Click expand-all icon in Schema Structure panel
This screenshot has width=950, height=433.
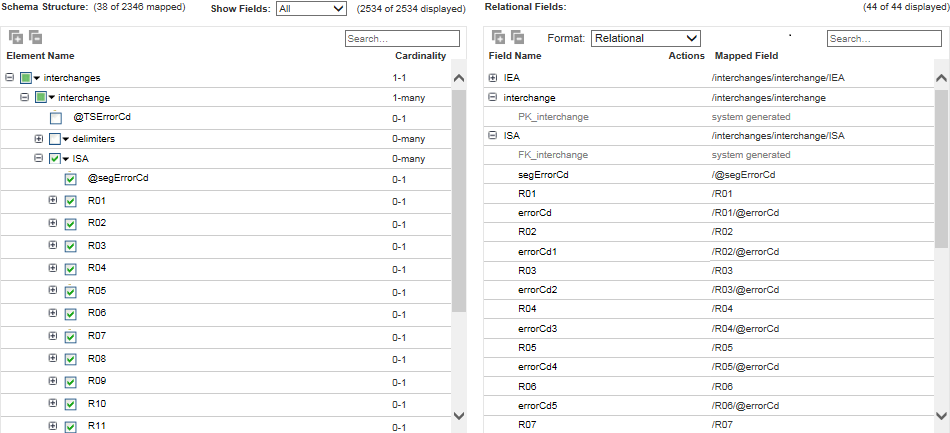point(16,38)
